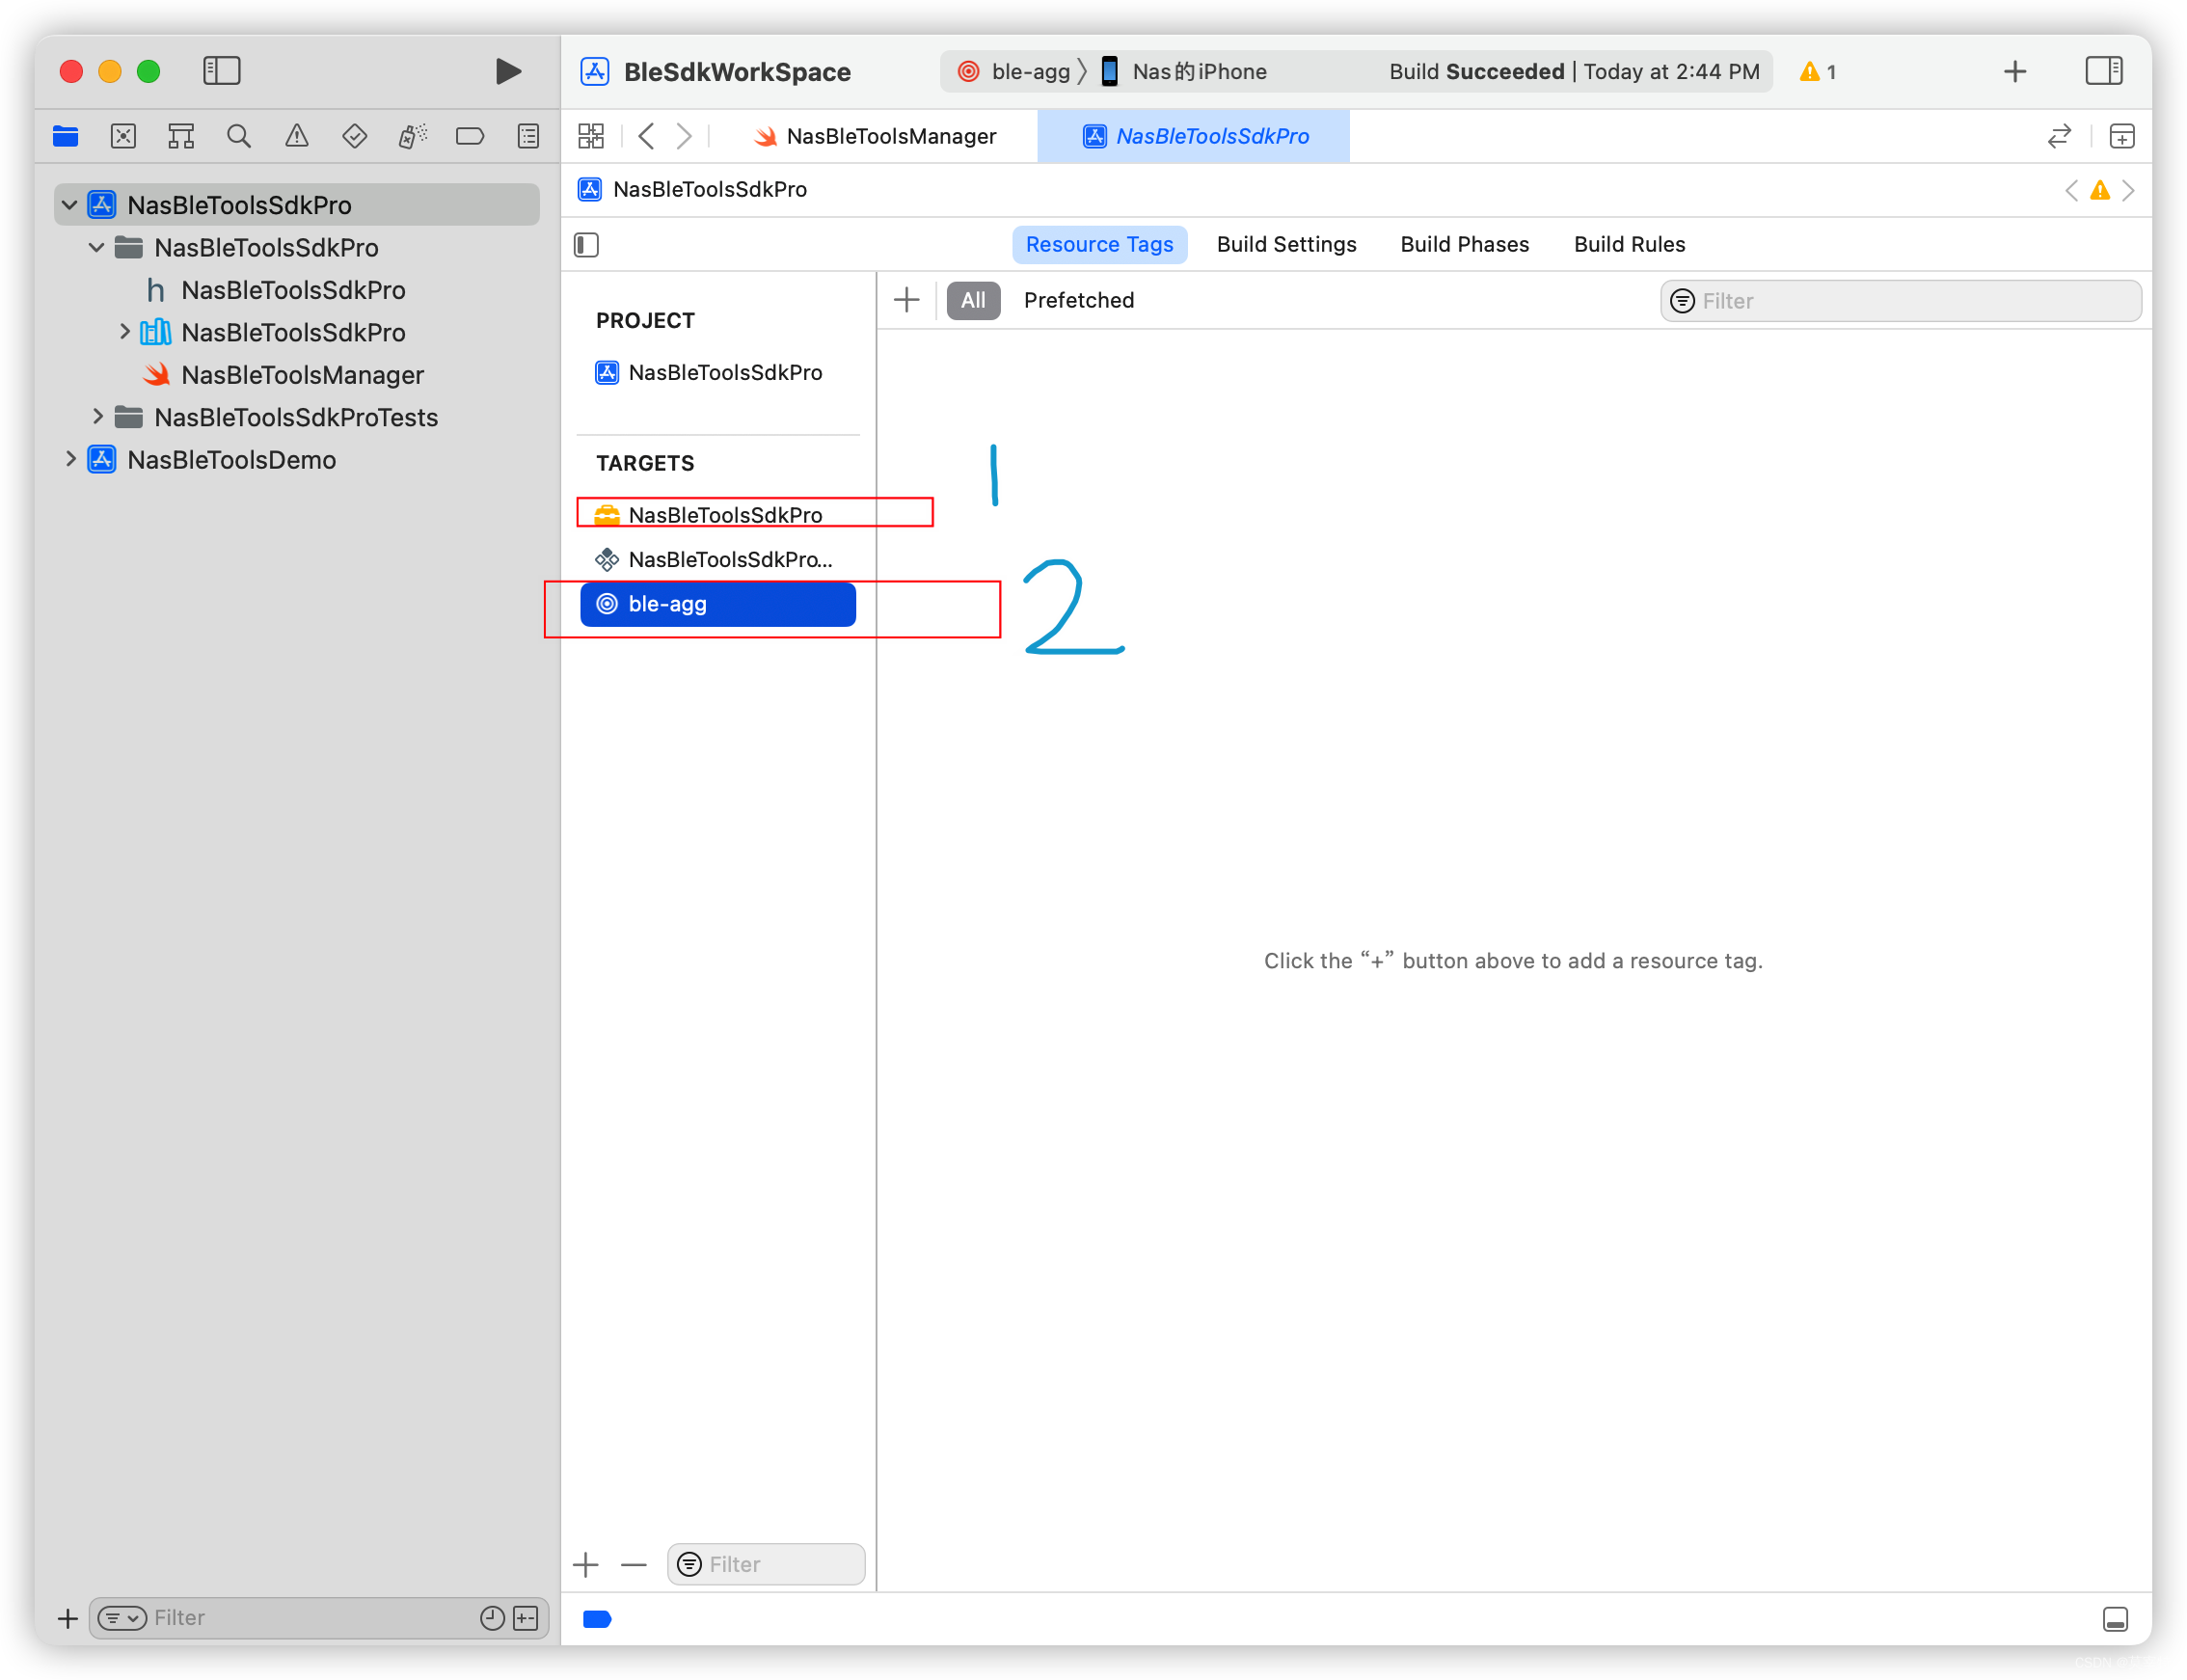Open the Source Control navigator icon
This screenshot has height=1680, width=2187.
click(x=123, y=136)
